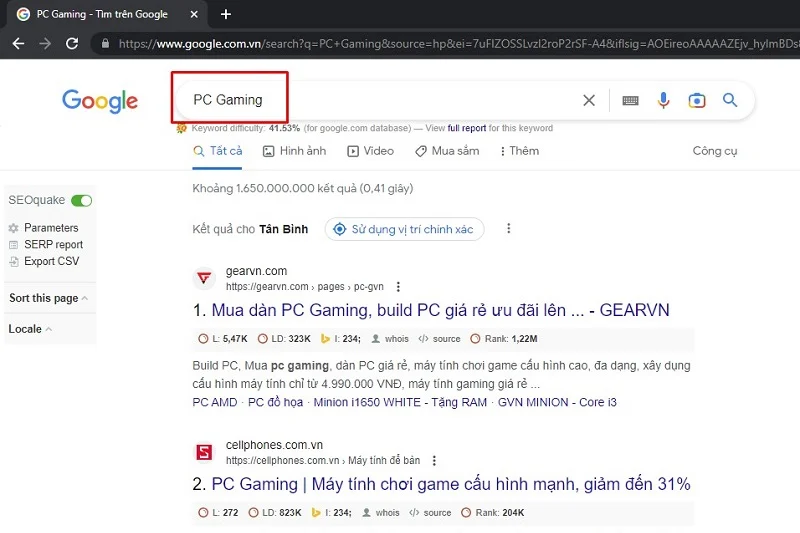Image resolution: width=800 pixels, height=533 pixels.
Task: View source for cellphones result
Action: pyautogui.click(x=430, y=513)
